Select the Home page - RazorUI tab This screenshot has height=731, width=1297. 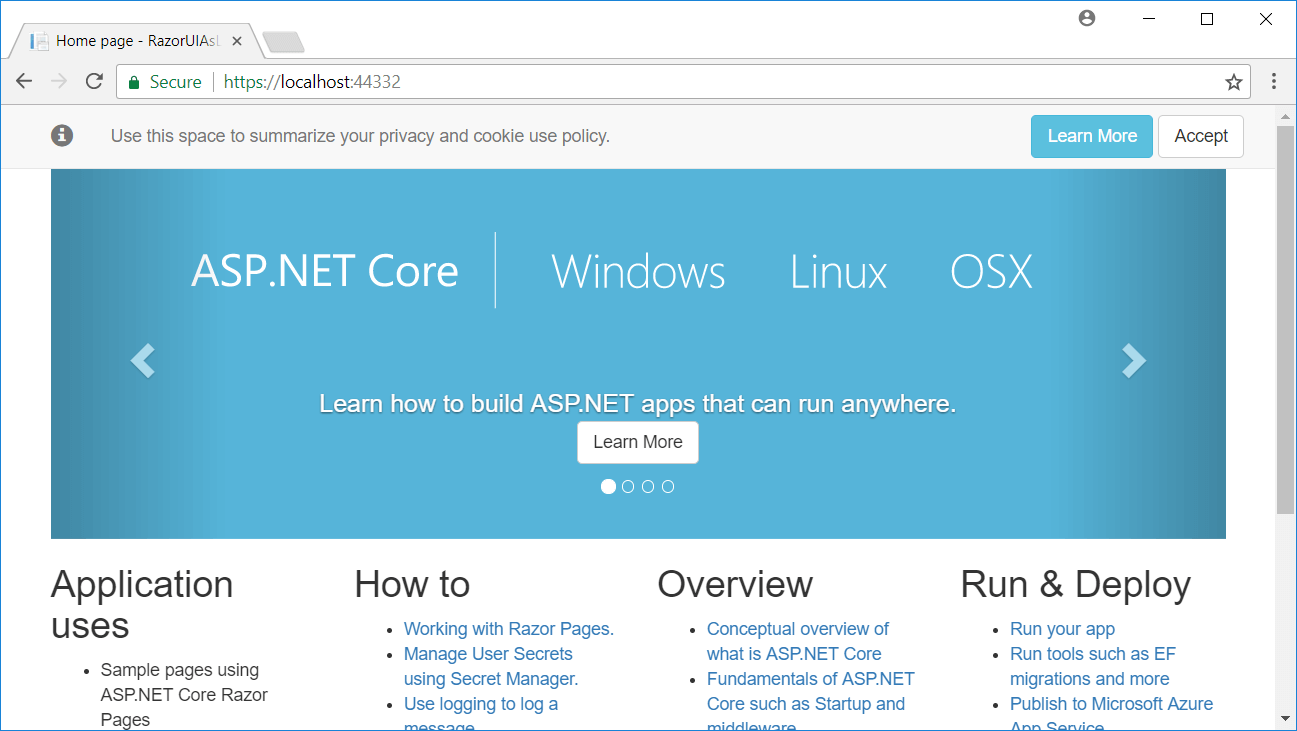137,41
